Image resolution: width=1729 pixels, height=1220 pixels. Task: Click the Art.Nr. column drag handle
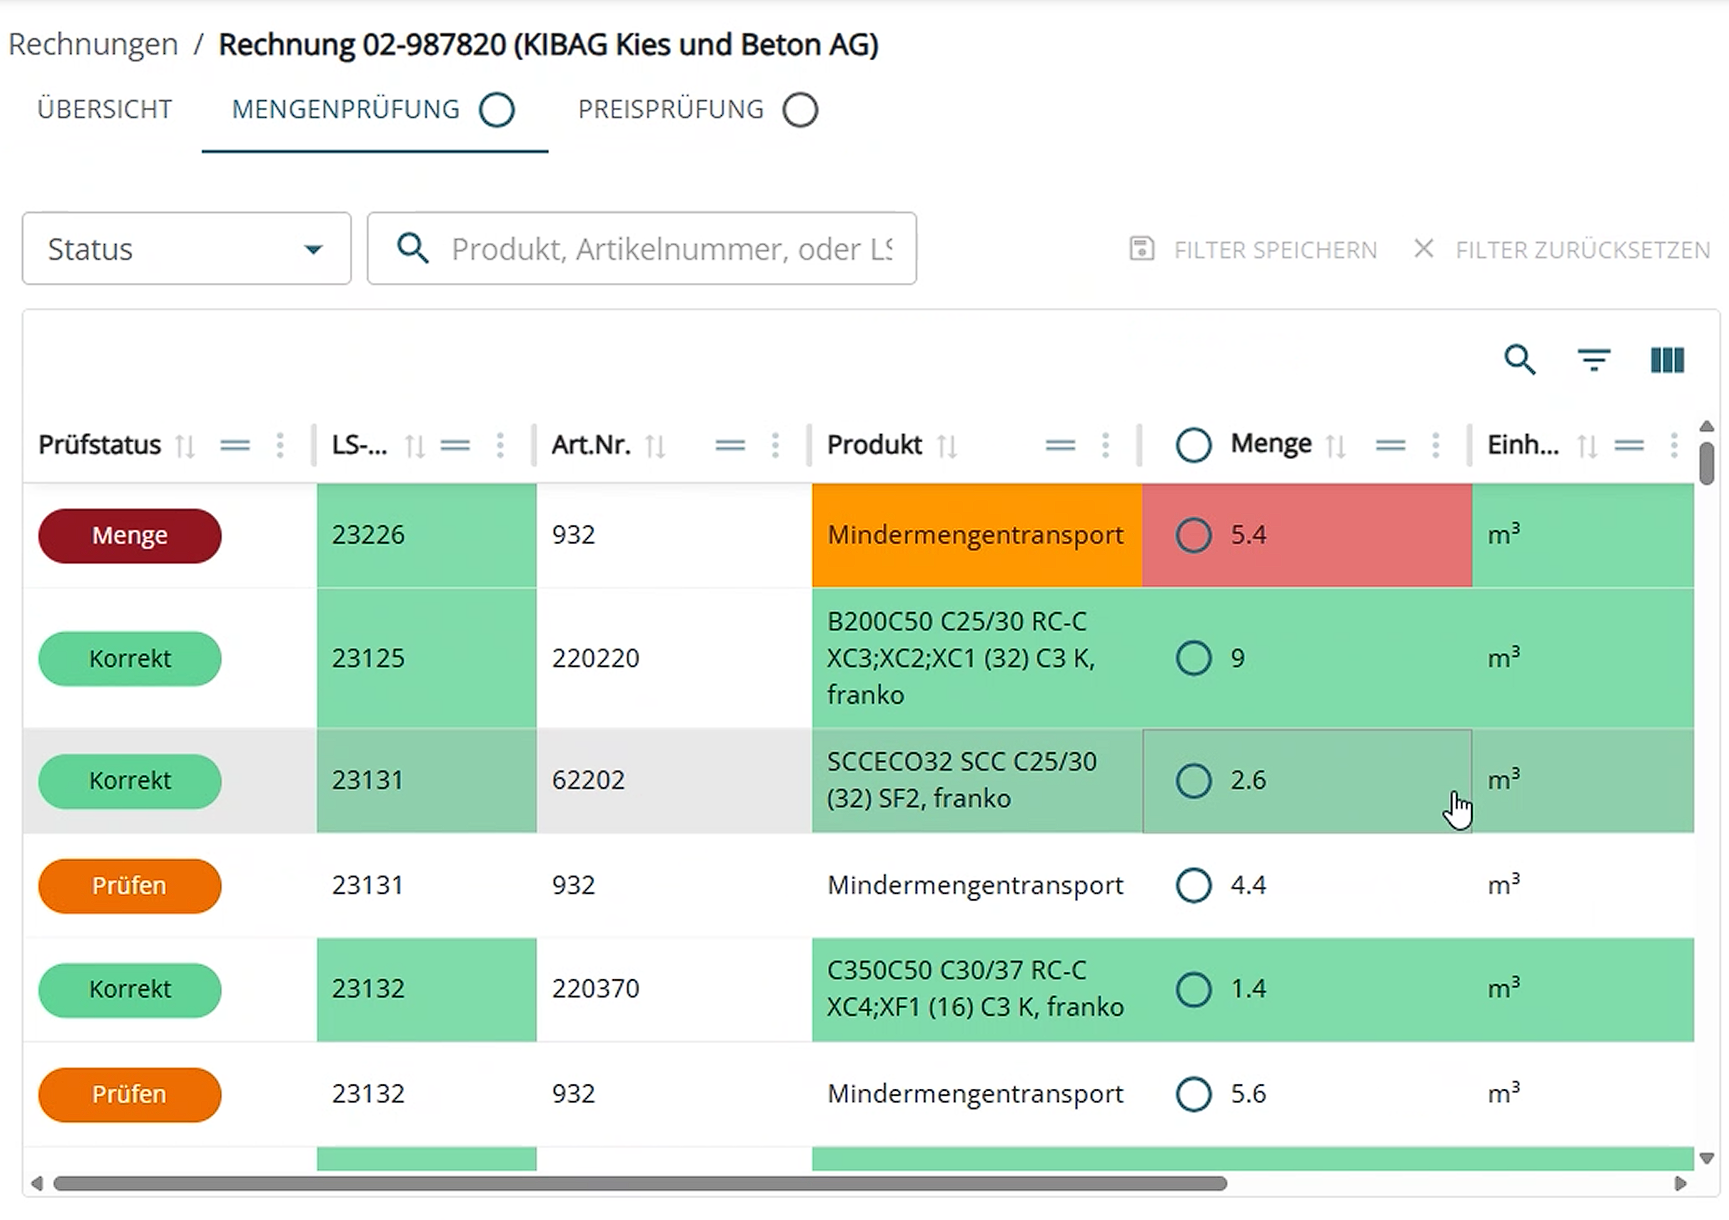[730, 446]
